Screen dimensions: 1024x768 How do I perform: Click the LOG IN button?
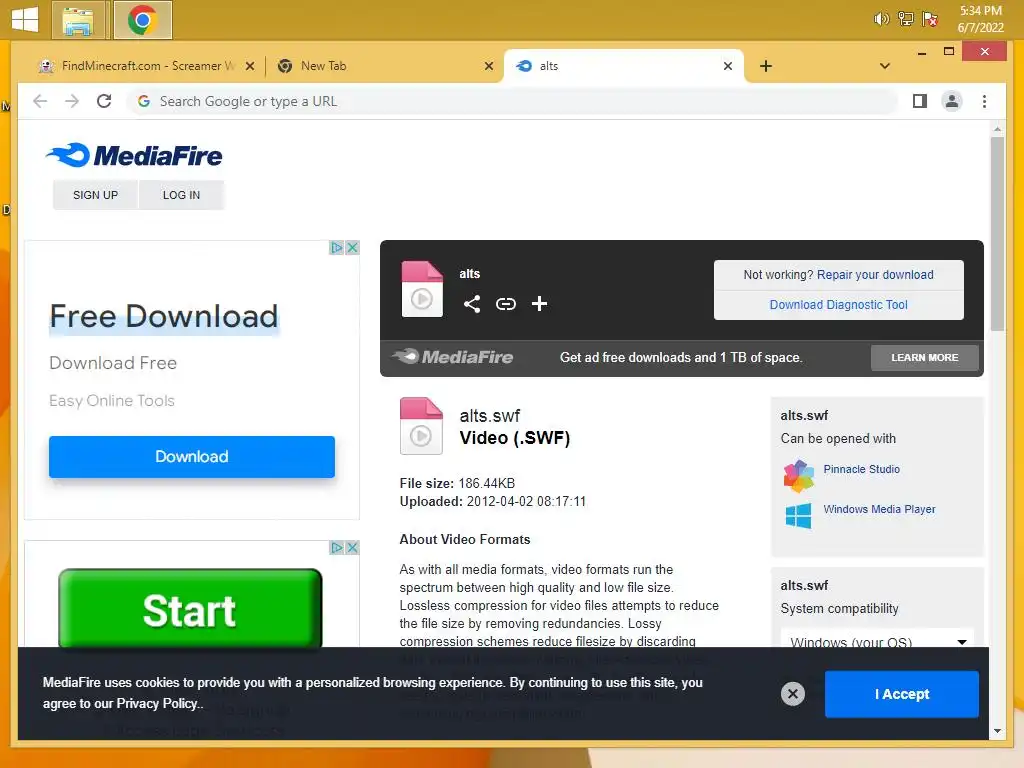[182, 195]
